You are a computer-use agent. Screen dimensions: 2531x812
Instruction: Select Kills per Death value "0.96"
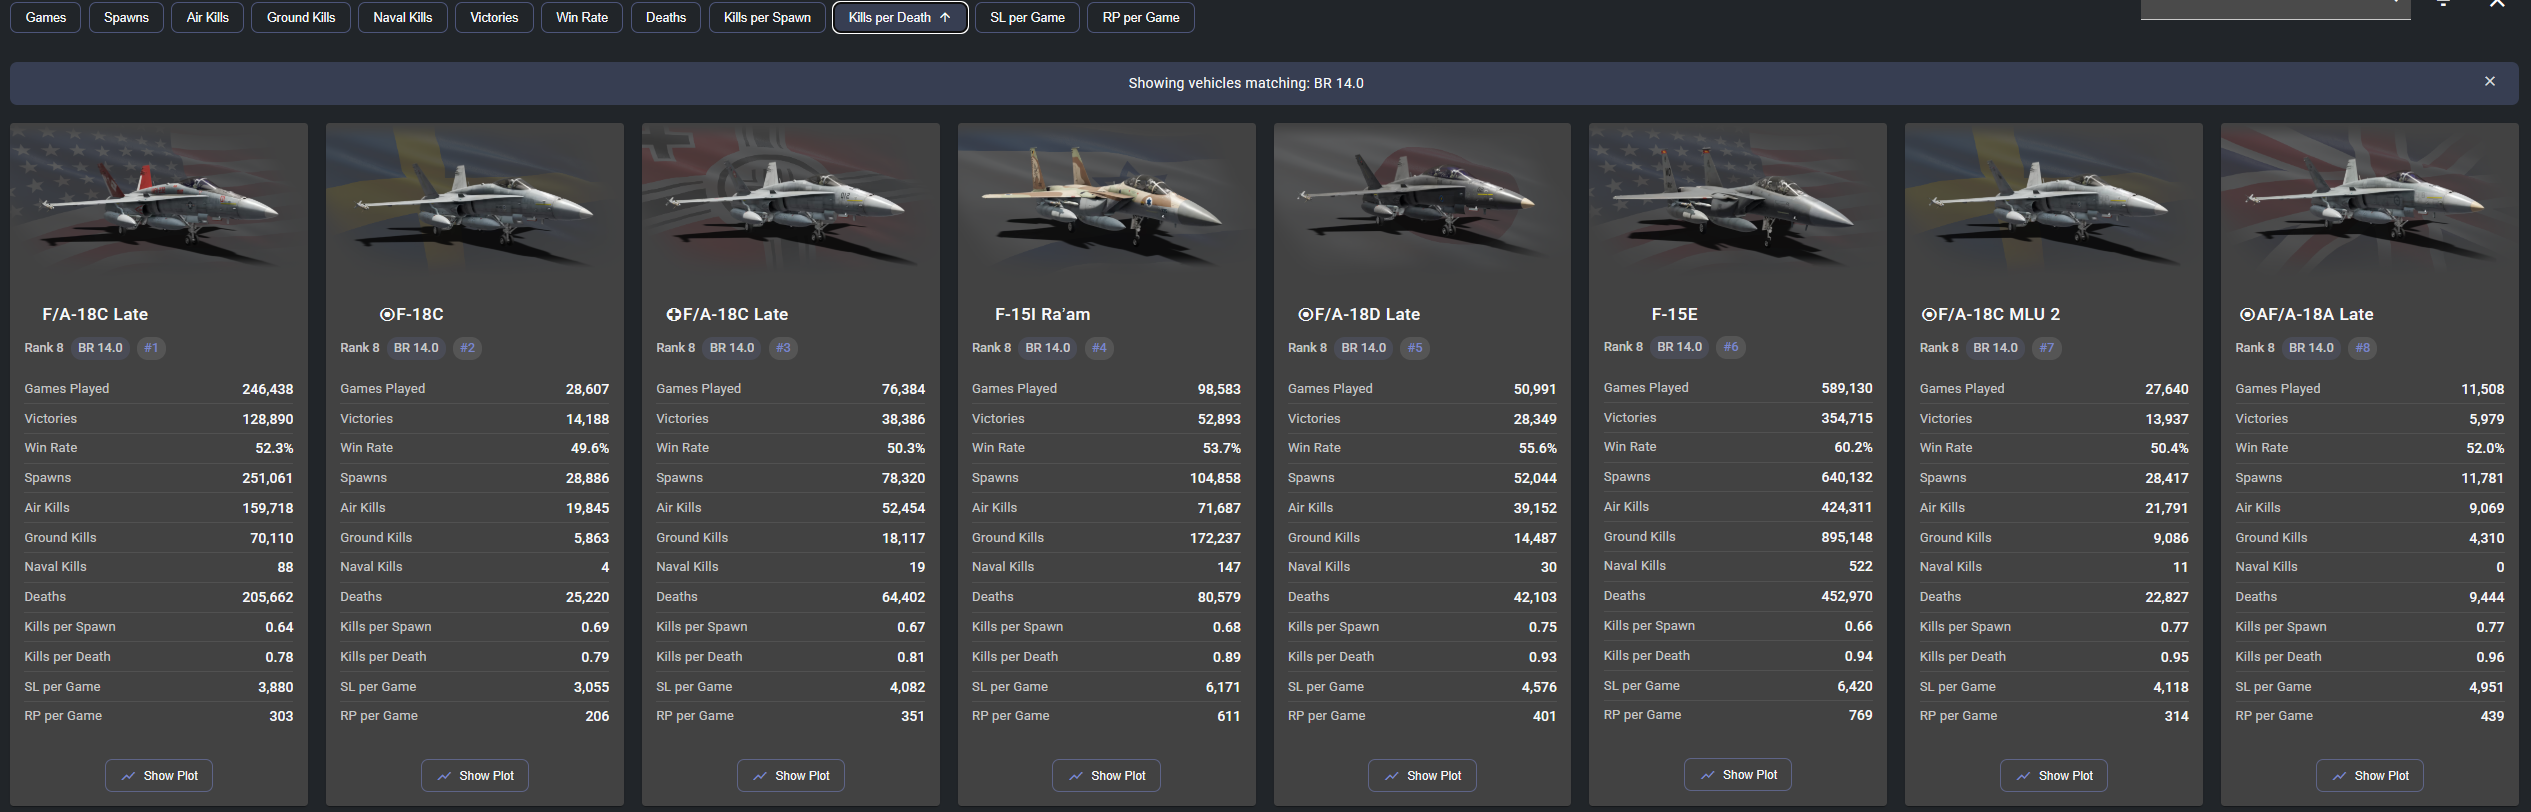coord(2490,657)
